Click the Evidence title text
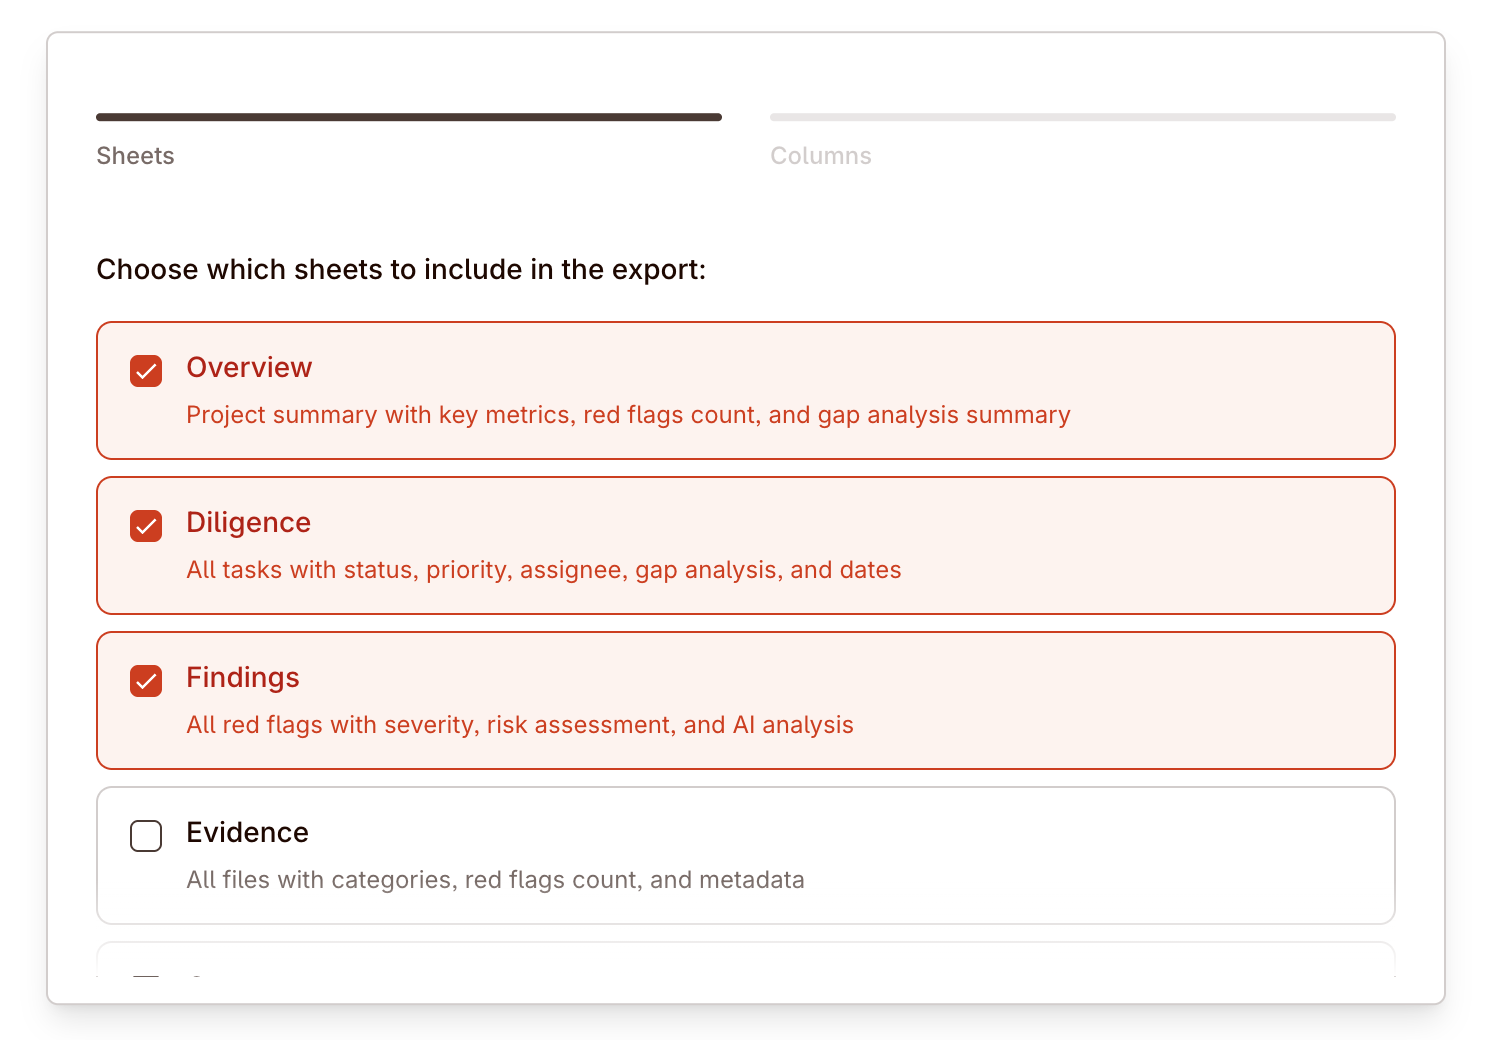1498x1040 pixels. [247, 833]
